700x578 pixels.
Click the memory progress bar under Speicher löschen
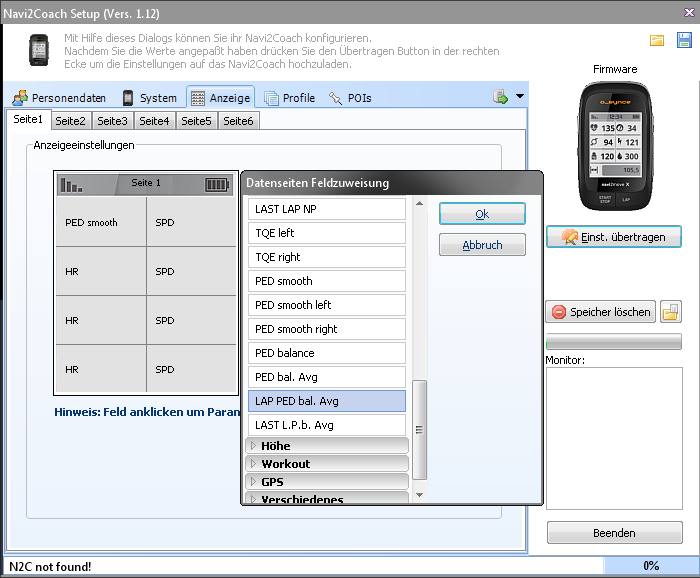pos(614,341)
